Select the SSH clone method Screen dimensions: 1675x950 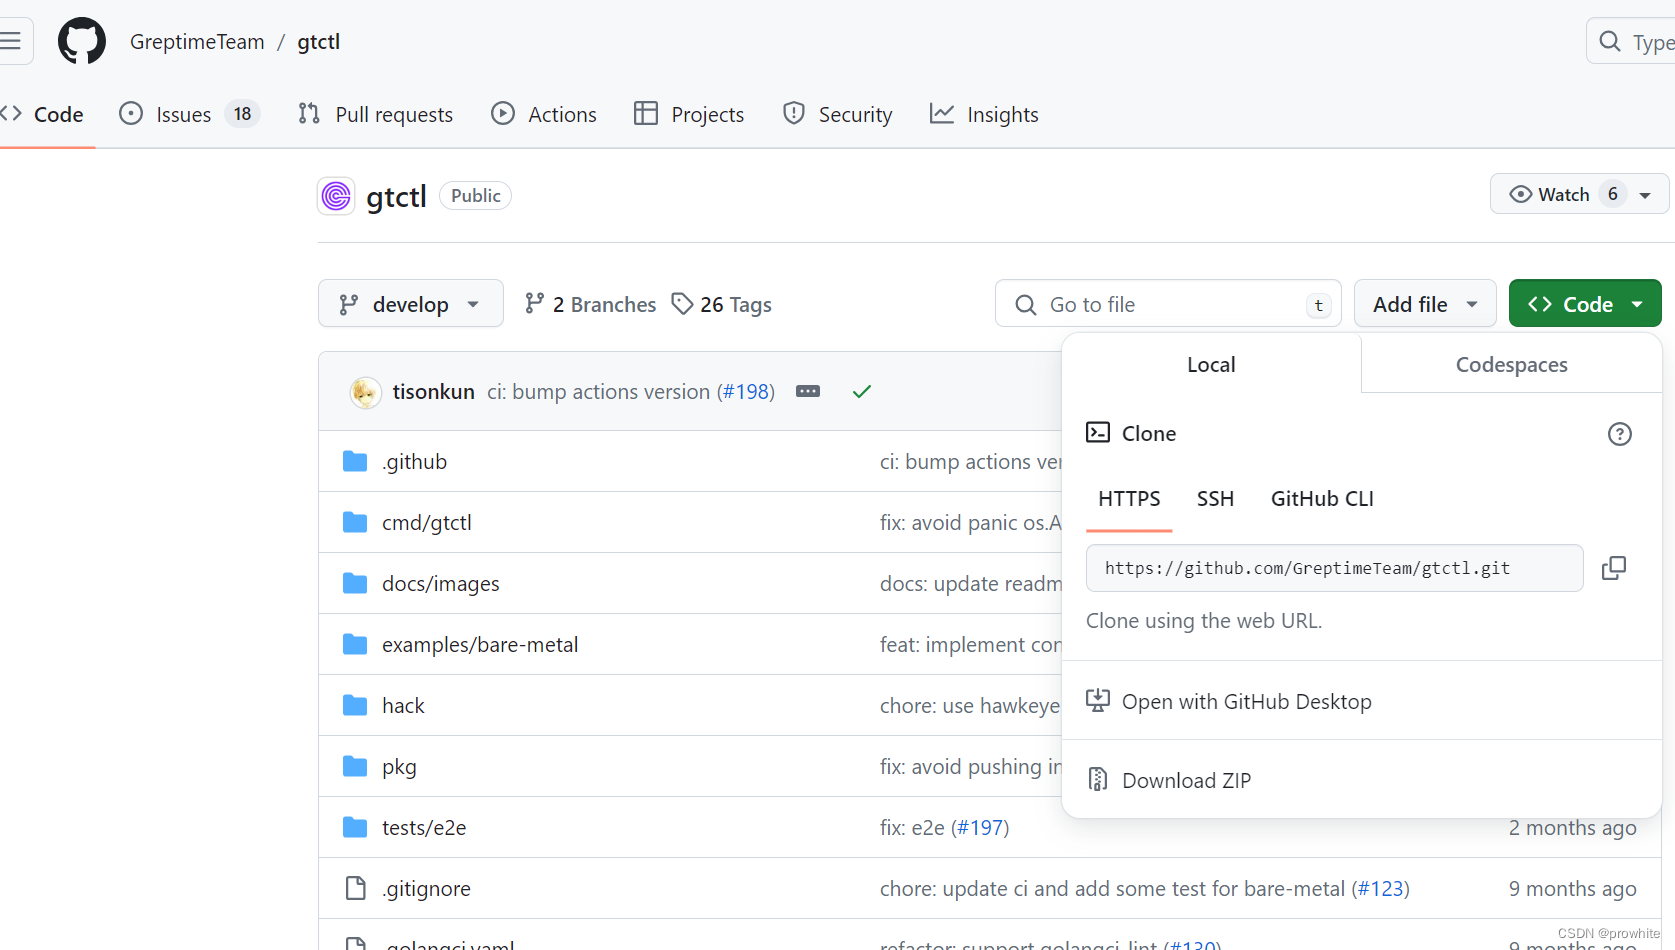[x=1215, y=499]
